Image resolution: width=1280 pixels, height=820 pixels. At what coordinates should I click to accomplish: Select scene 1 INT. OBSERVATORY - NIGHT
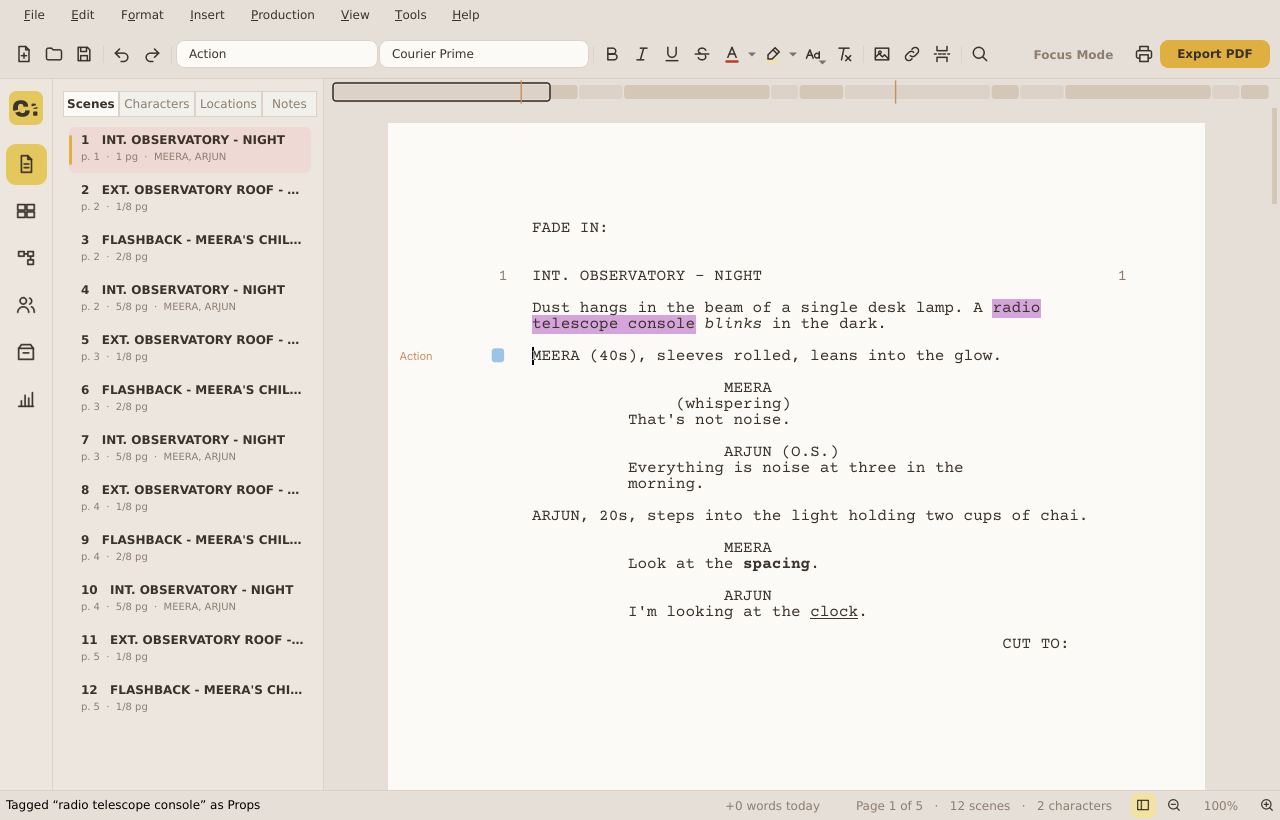click(x=190, y=148)
